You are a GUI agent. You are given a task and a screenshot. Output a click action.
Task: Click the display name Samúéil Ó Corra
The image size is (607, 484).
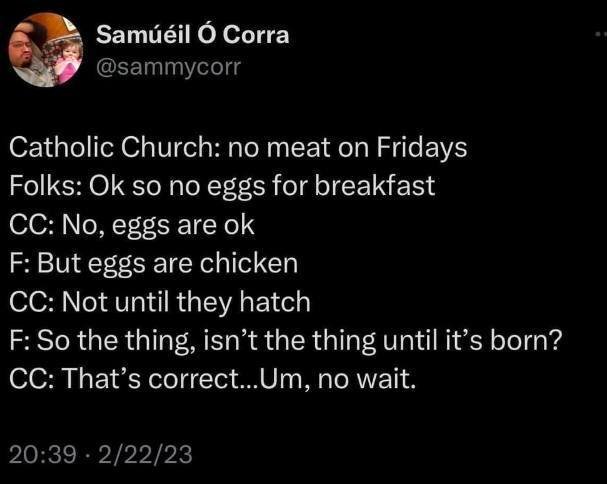point(192,35)
